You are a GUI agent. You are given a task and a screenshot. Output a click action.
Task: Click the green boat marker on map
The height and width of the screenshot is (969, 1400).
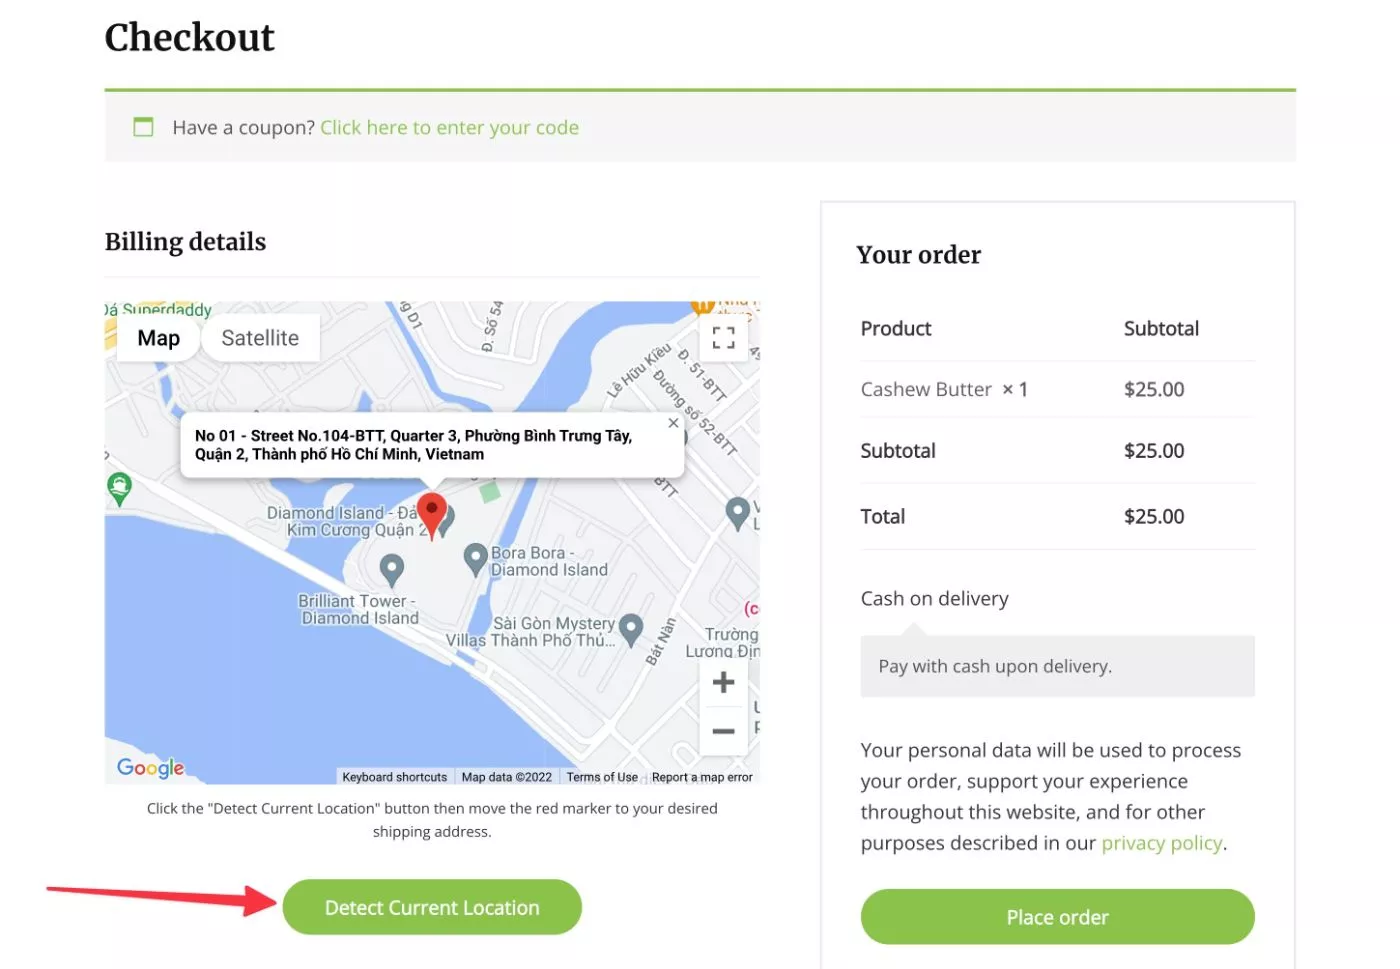[119, 488]
